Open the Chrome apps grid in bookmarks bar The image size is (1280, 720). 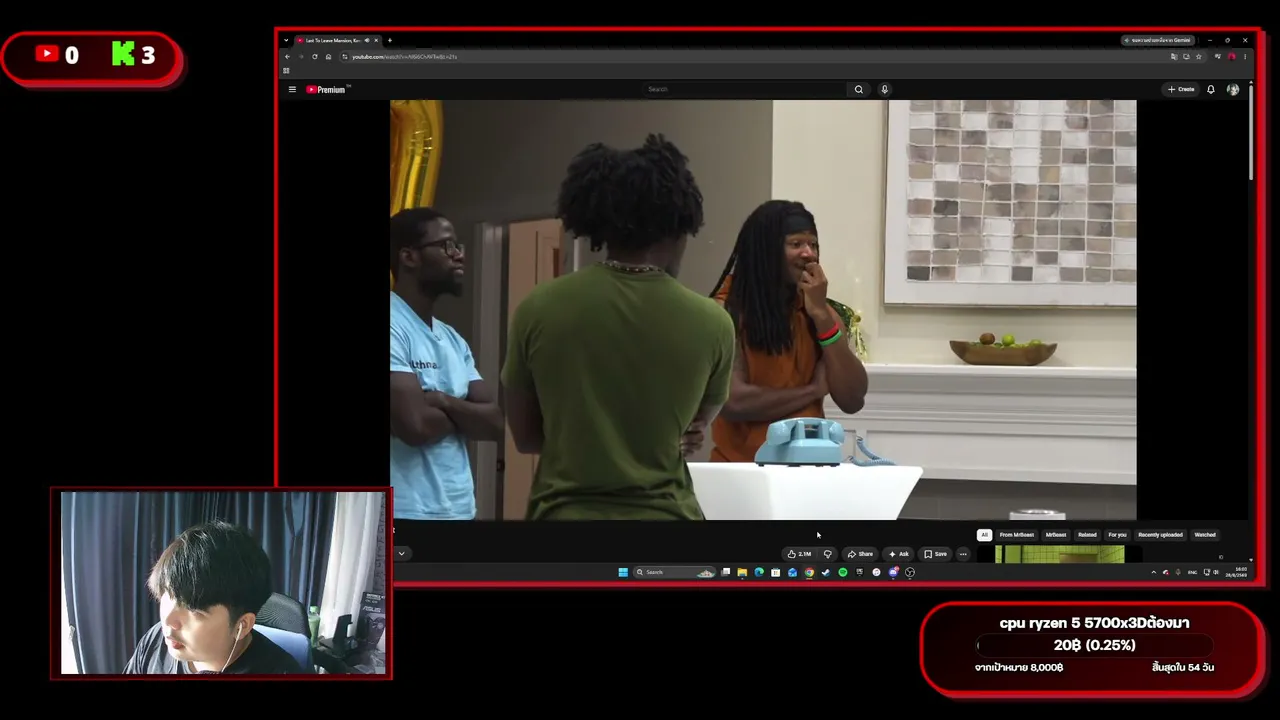(x=286, y=71)
